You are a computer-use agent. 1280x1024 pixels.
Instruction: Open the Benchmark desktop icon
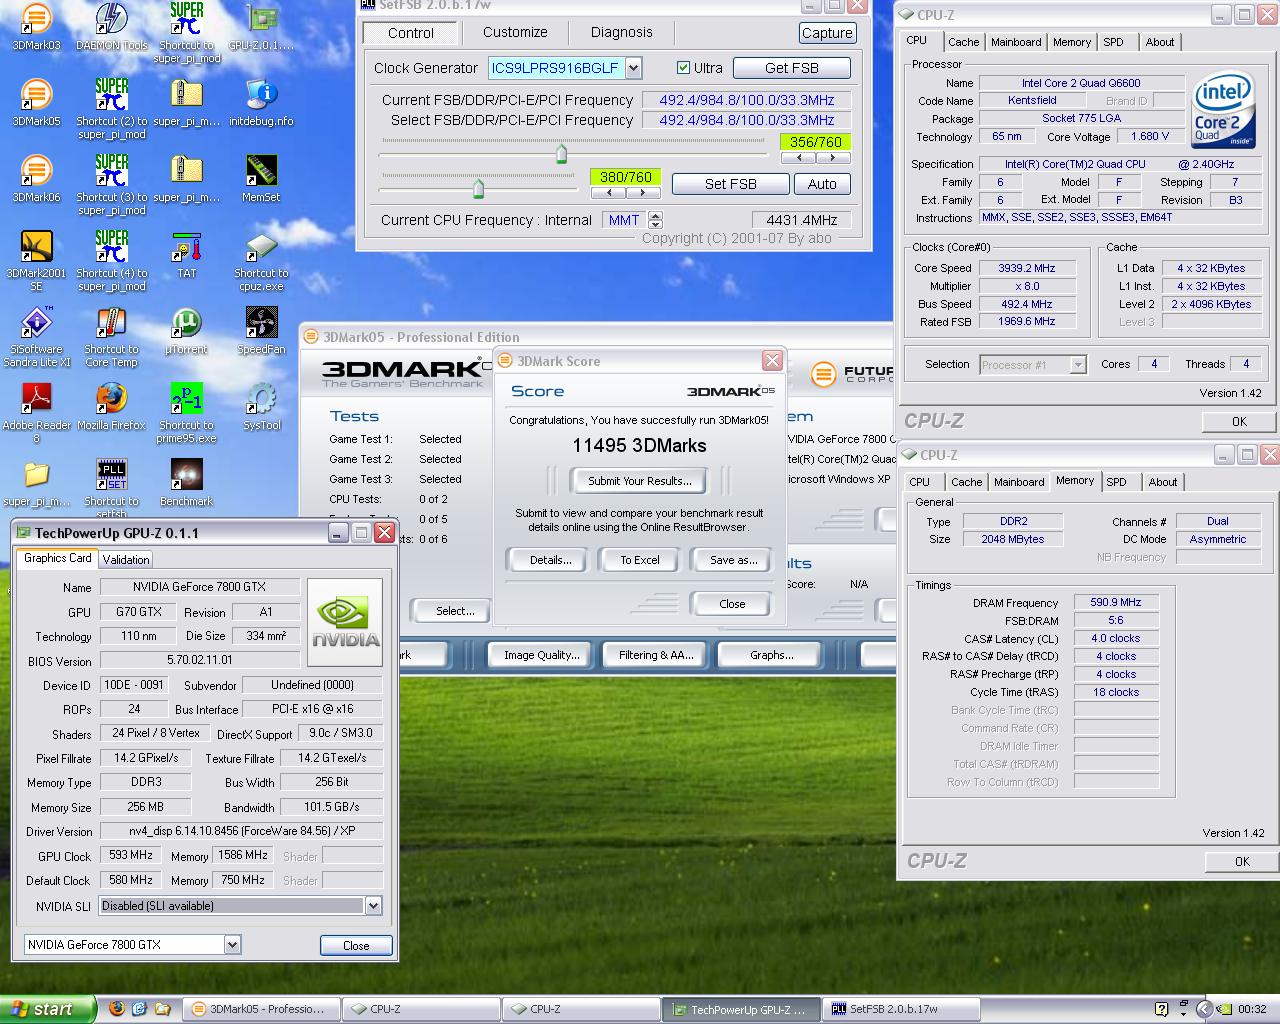pos(186,483)
